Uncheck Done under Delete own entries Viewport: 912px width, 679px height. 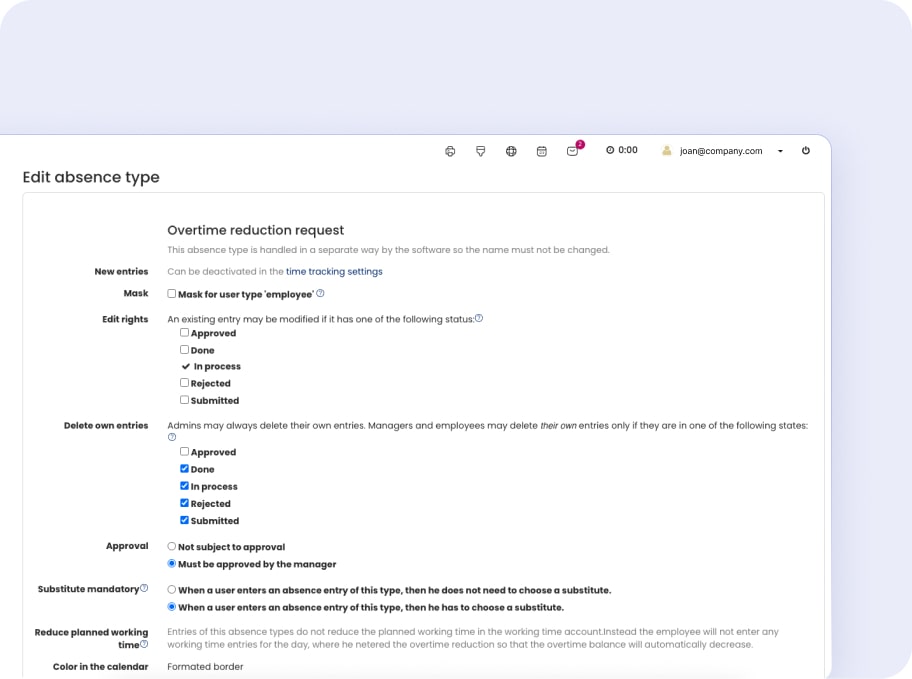pyautogui.click(x=184, y=469)
